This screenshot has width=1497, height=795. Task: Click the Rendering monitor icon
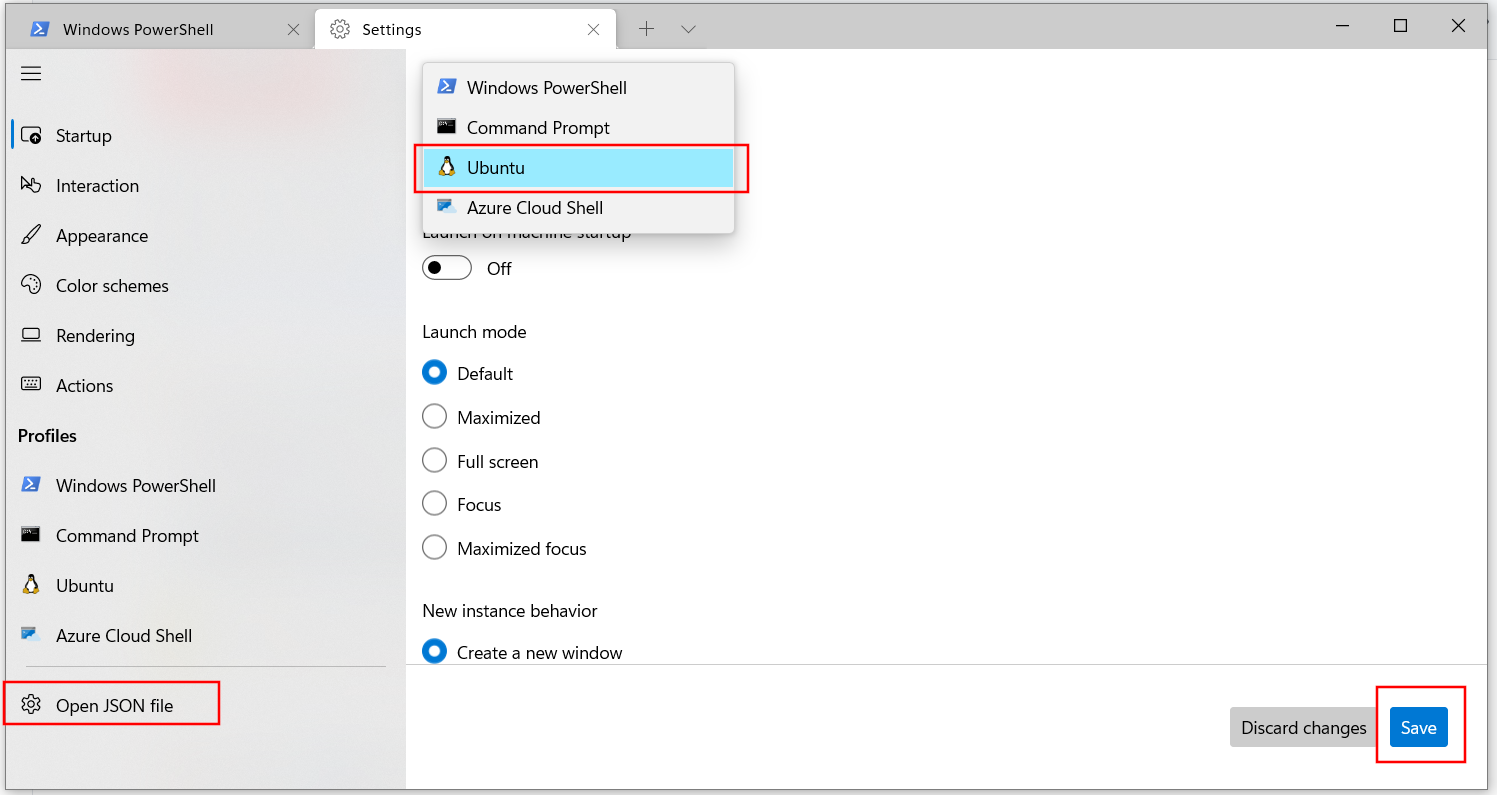point(31,335)
